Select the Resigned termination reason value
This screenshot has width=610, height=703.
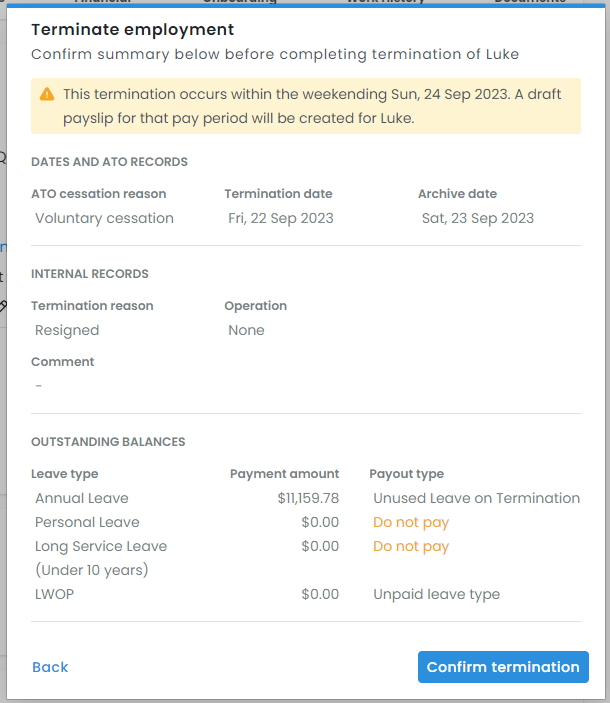click(x=67, y=330)
